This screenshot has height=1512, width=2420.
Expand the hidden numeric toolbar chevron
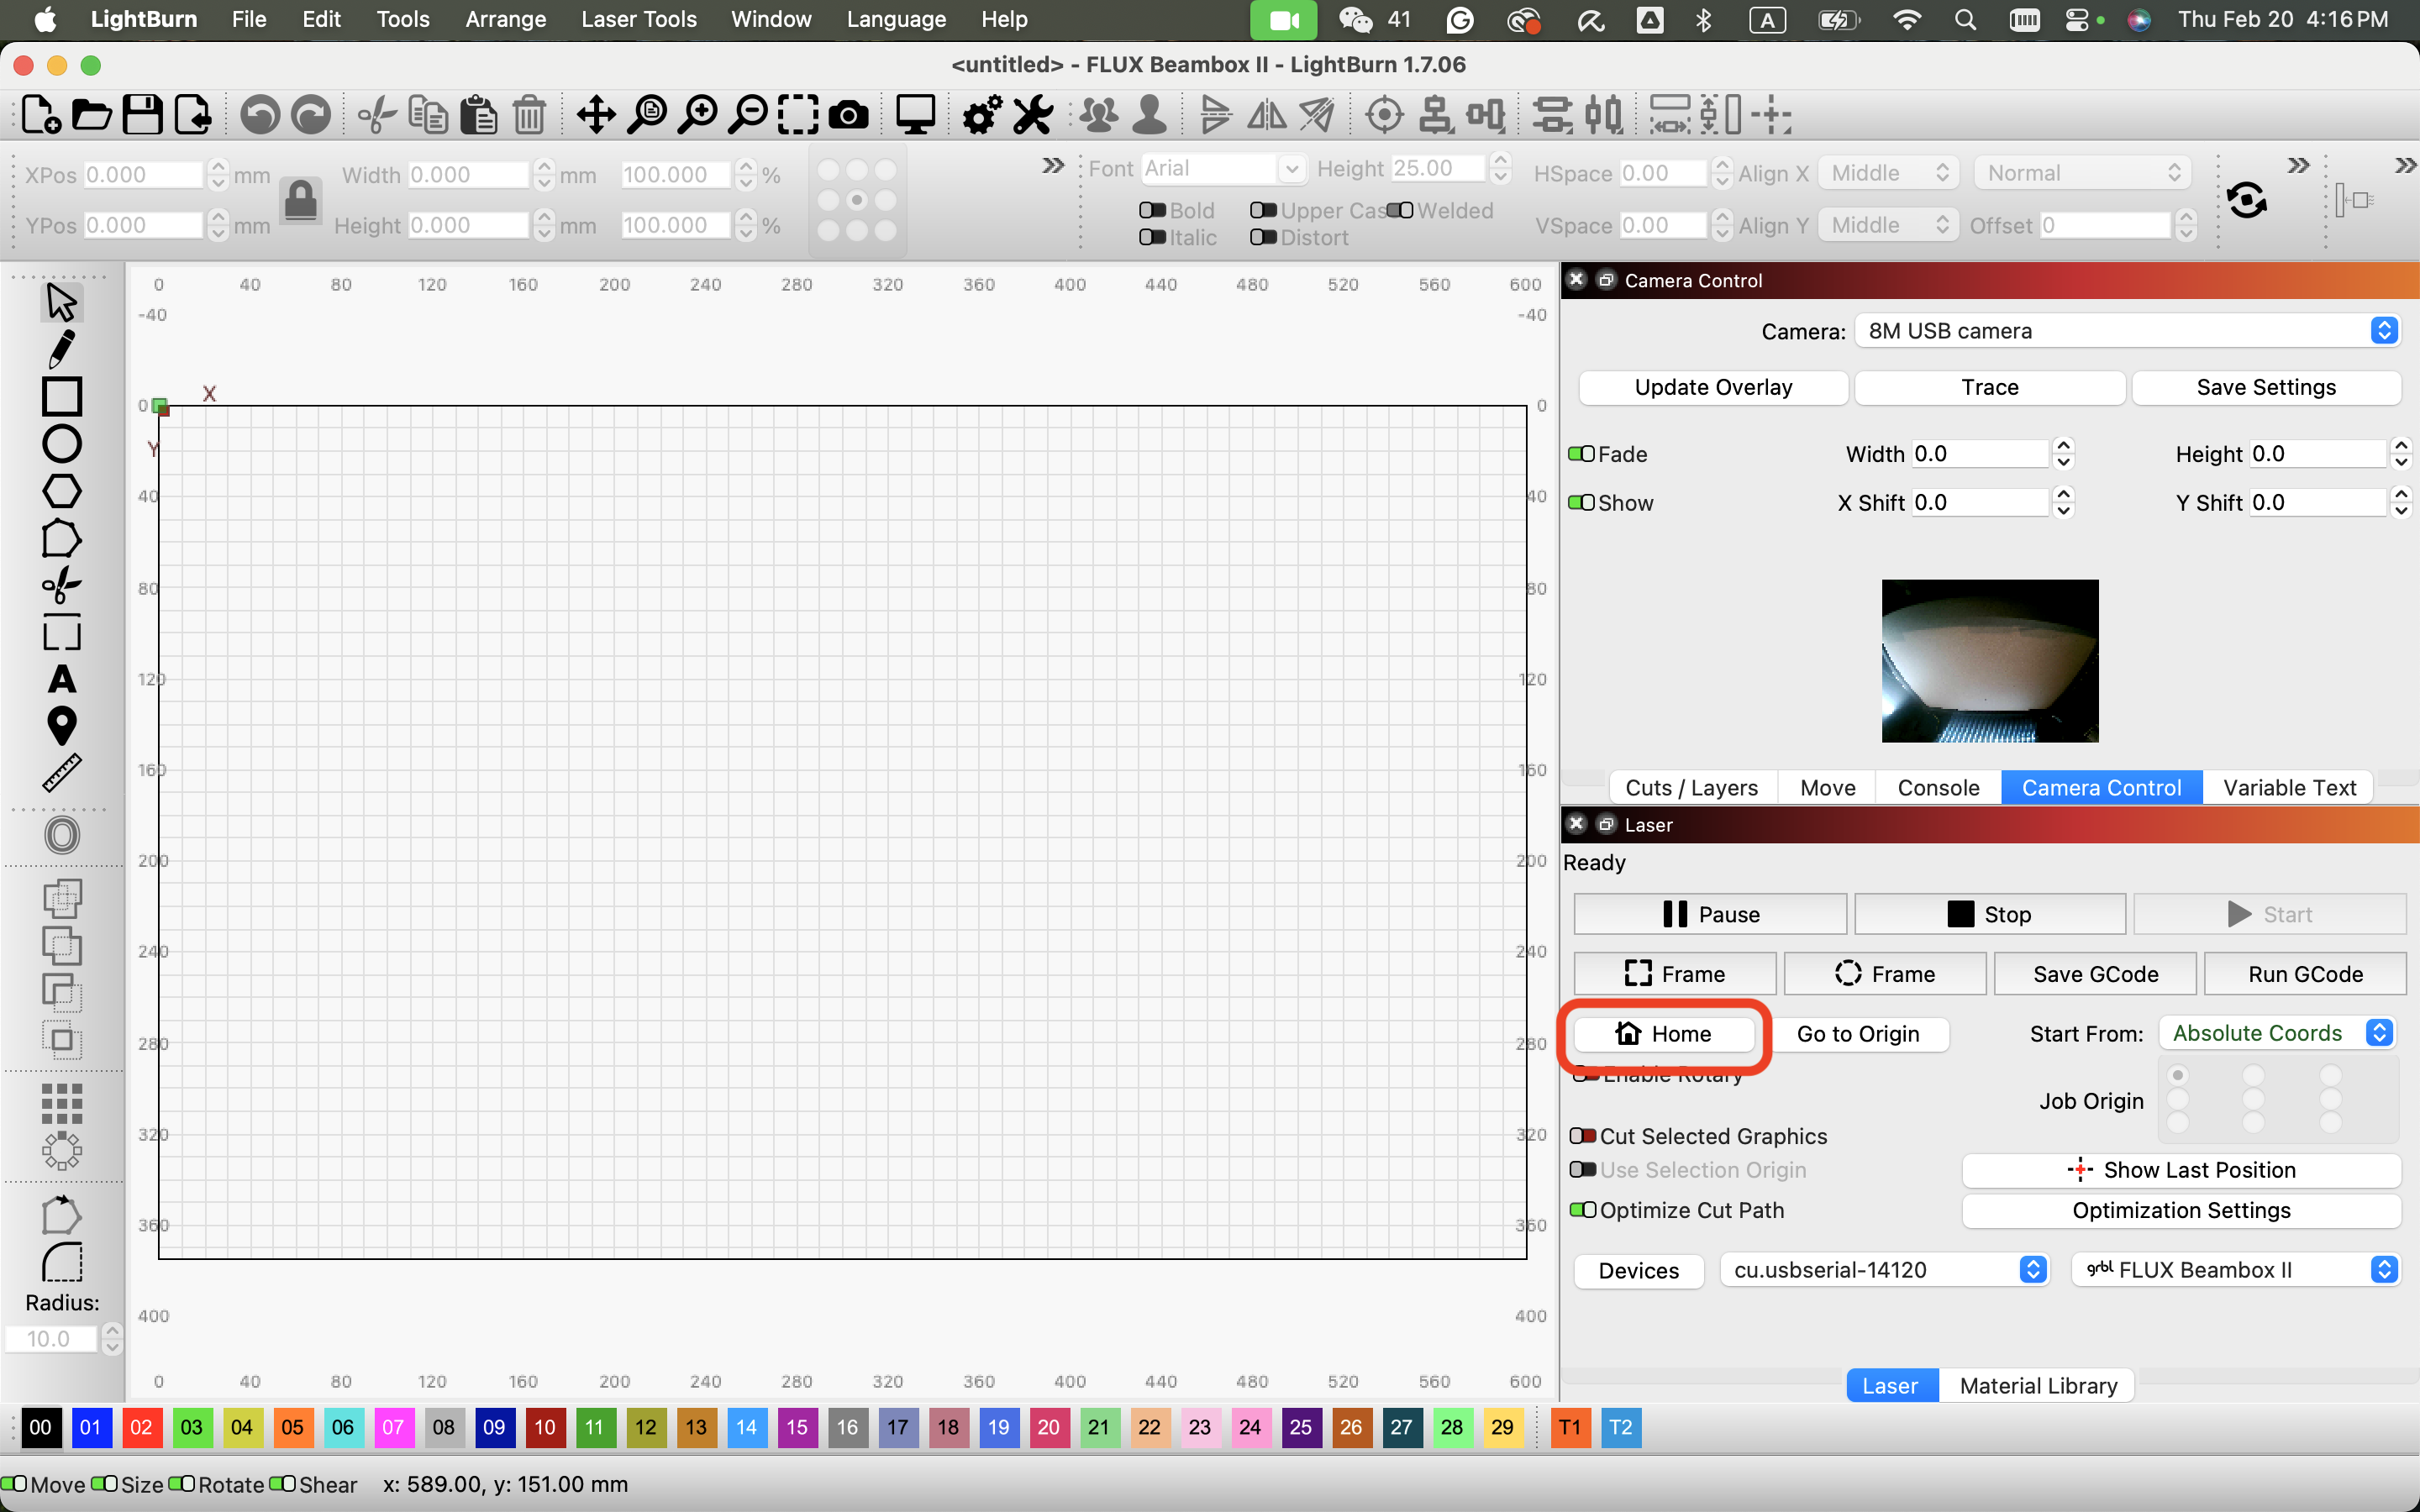(1053, 166)
